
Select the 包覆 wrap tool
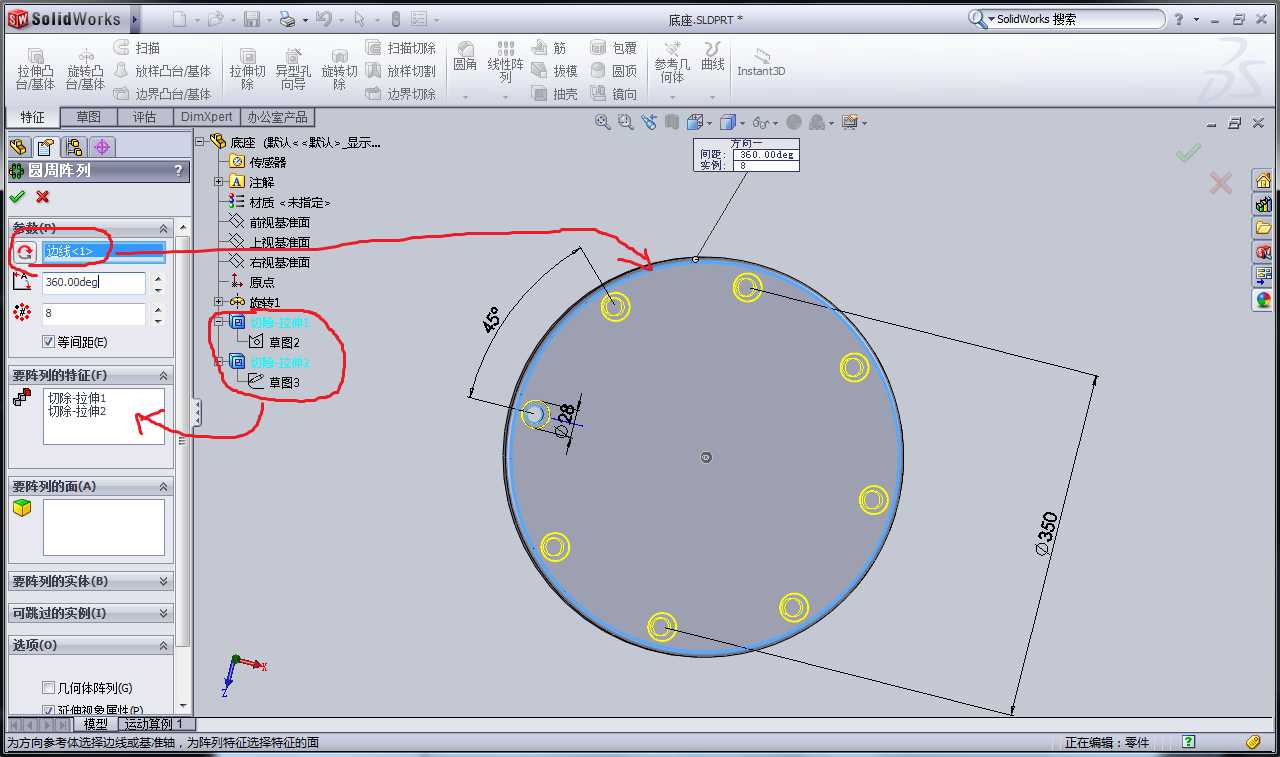(613, 48)
